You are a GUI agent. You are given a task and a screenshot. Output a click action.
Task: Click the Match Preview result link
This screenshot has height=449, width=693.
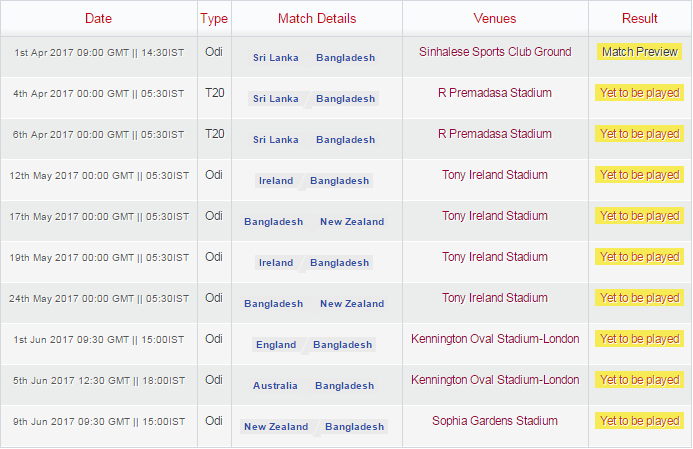[639, 52]
